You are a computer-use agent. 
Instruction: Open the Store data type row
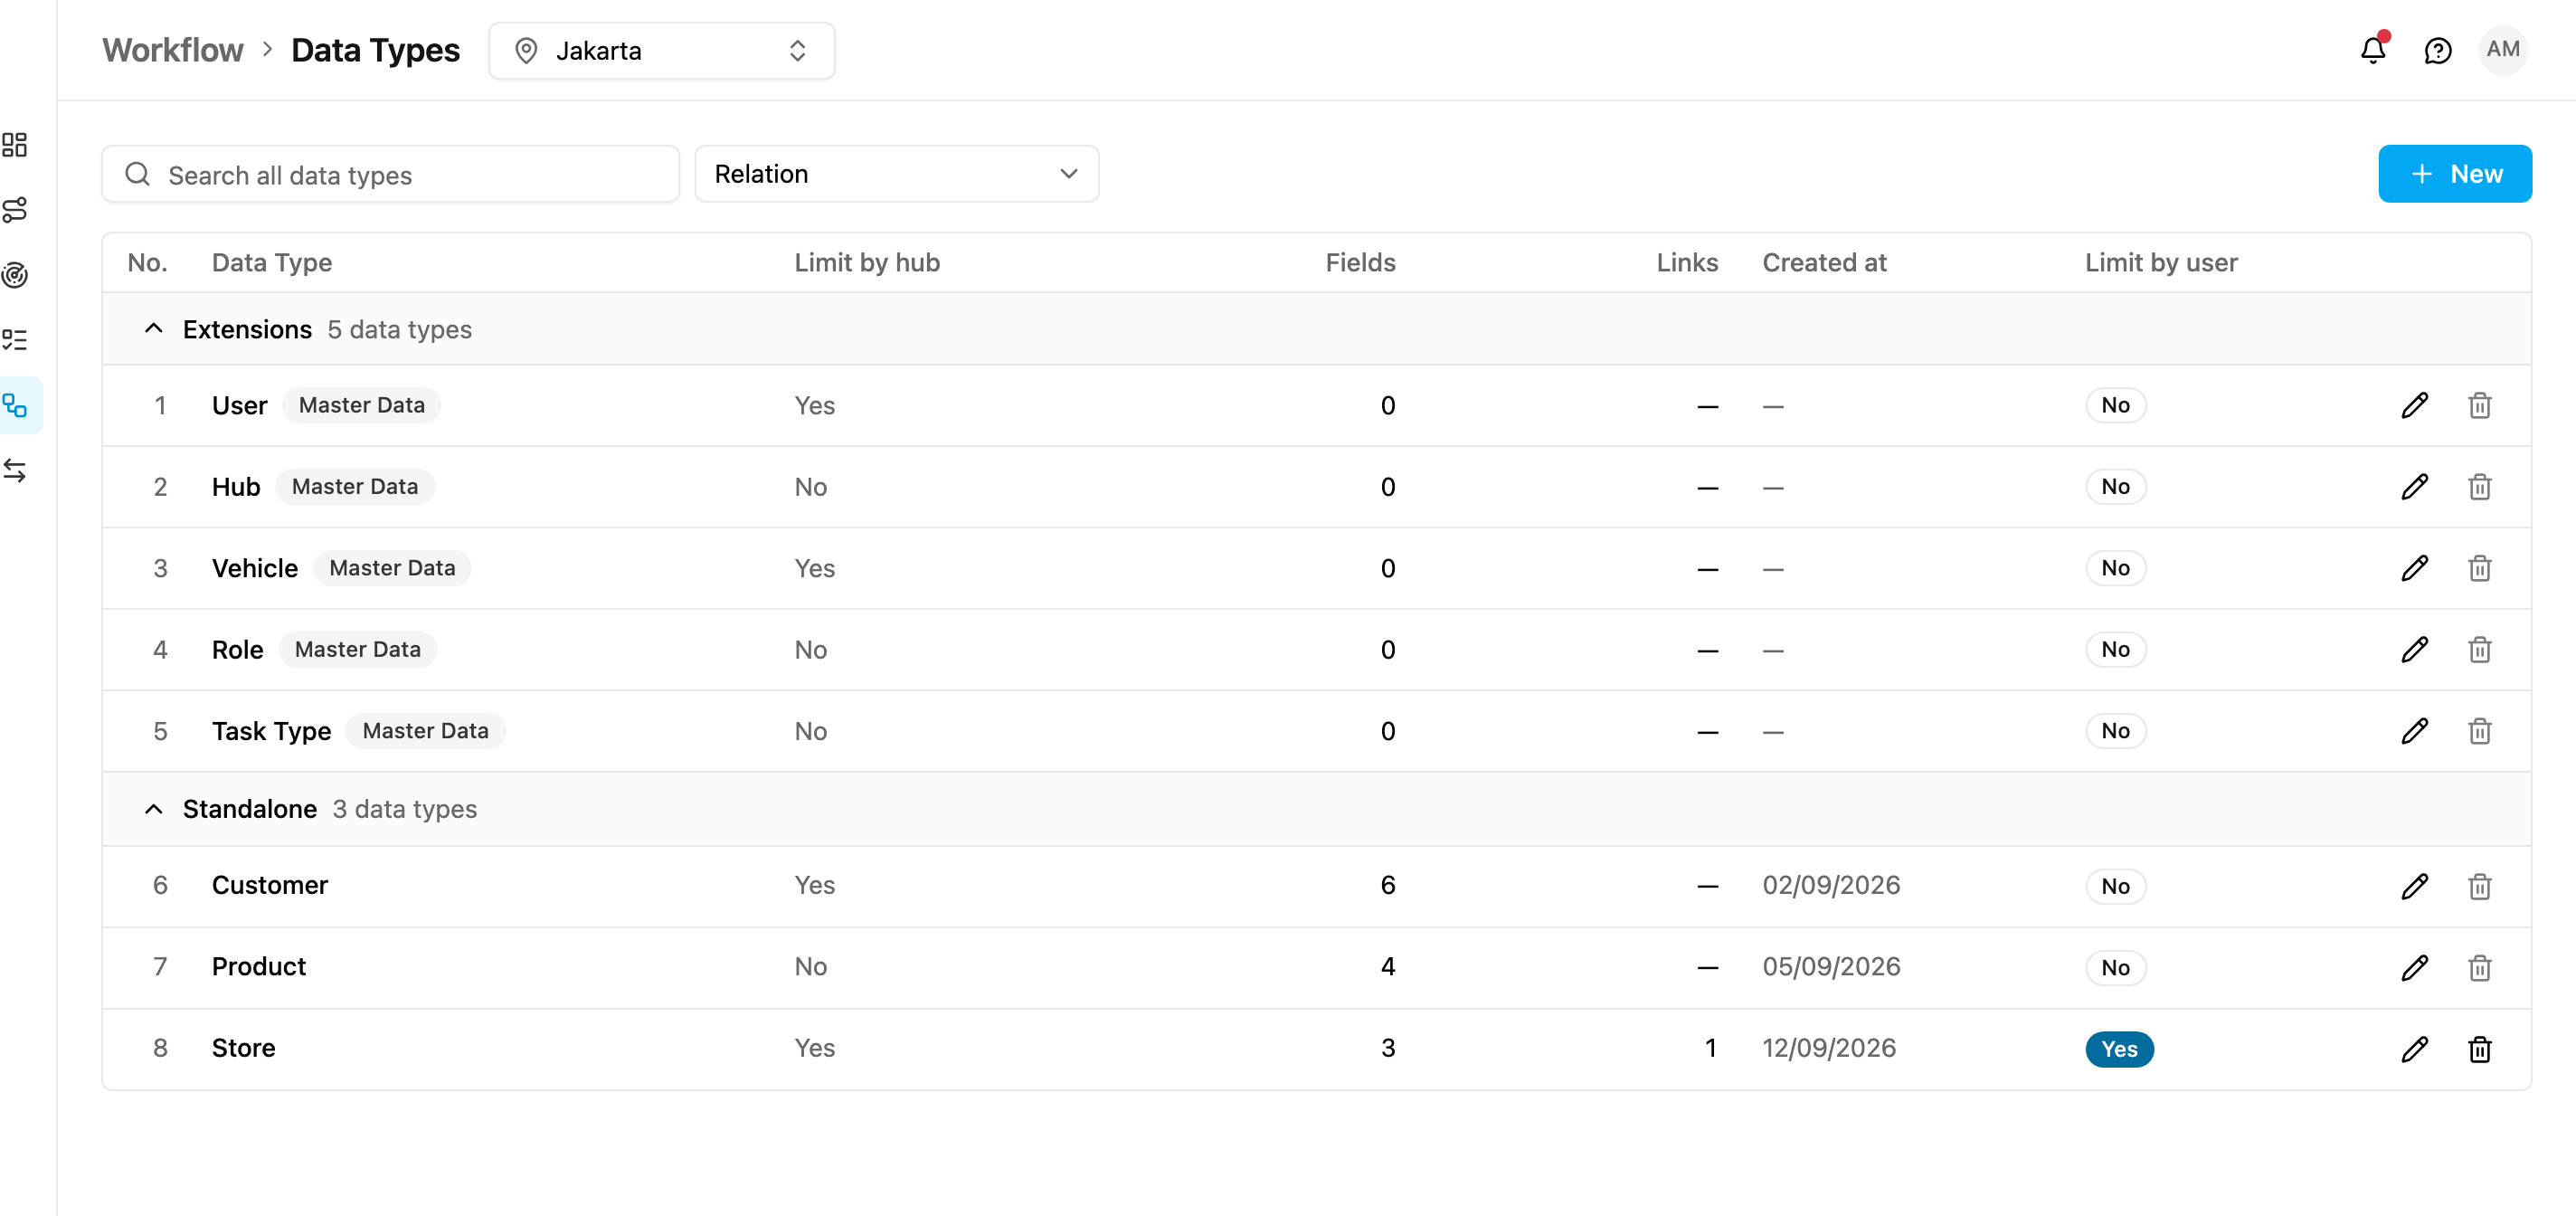click(x=1316, y=1049)
